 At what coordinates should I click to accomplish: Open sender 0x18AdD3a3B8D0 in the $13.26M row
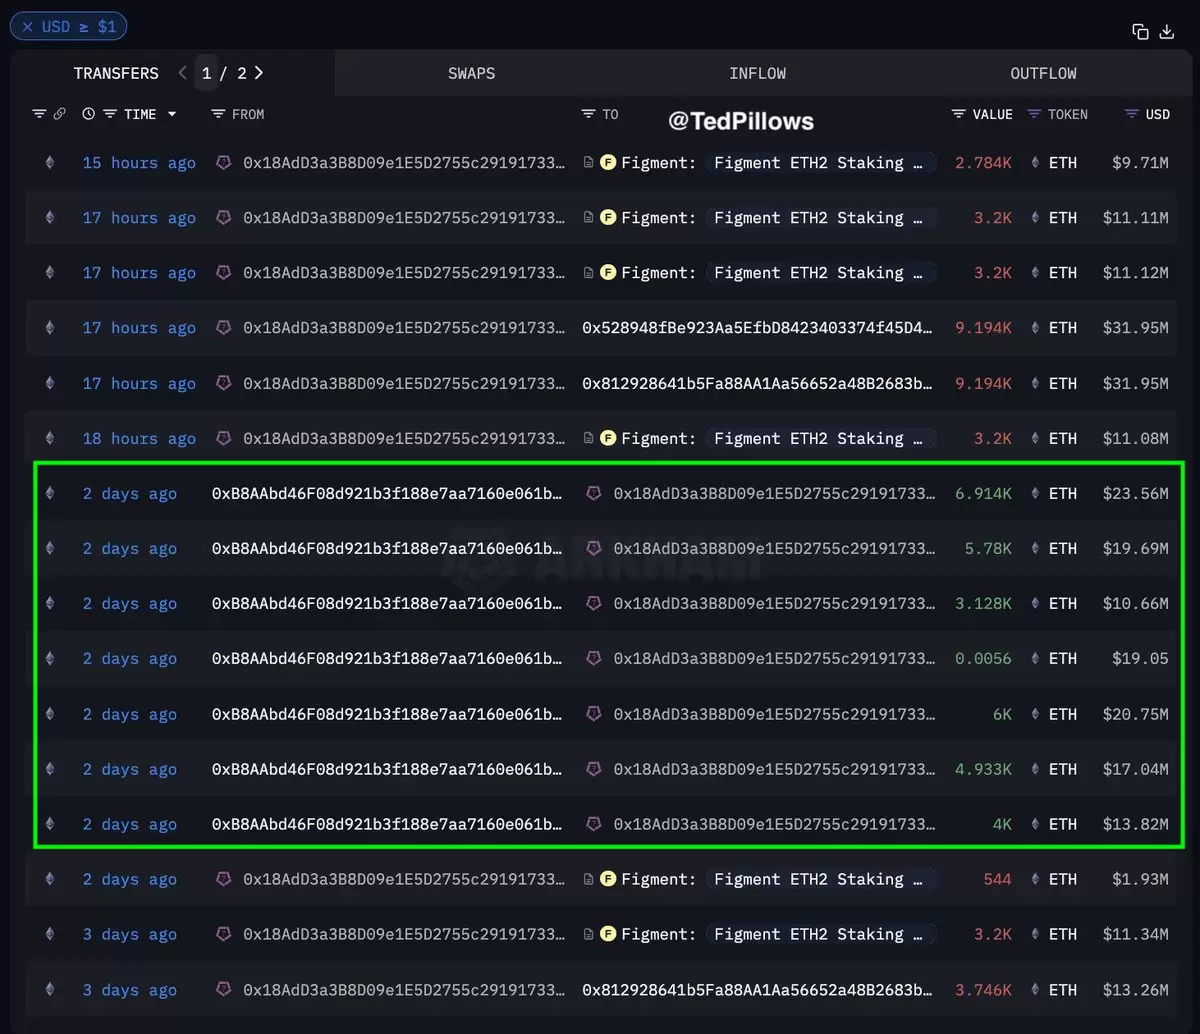tap(405, 990)
